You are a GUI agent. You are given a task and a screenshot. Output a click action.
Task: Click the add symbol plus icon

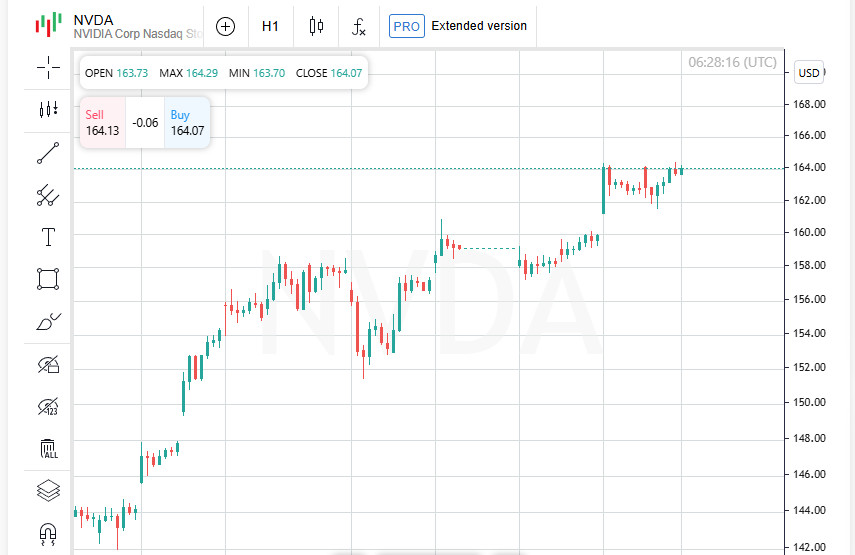click(225, 26)
